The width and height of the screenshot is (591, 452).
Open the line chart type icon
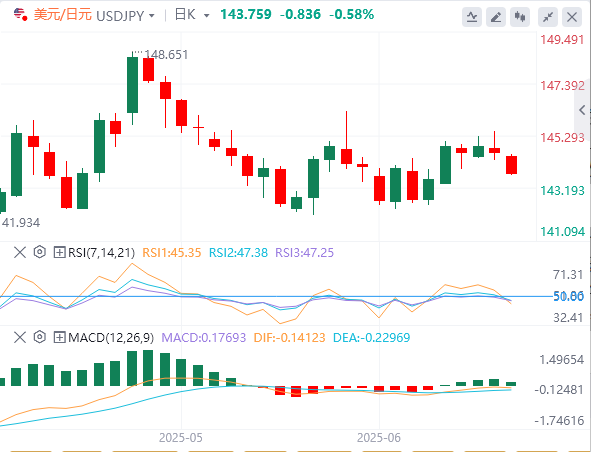472,17
